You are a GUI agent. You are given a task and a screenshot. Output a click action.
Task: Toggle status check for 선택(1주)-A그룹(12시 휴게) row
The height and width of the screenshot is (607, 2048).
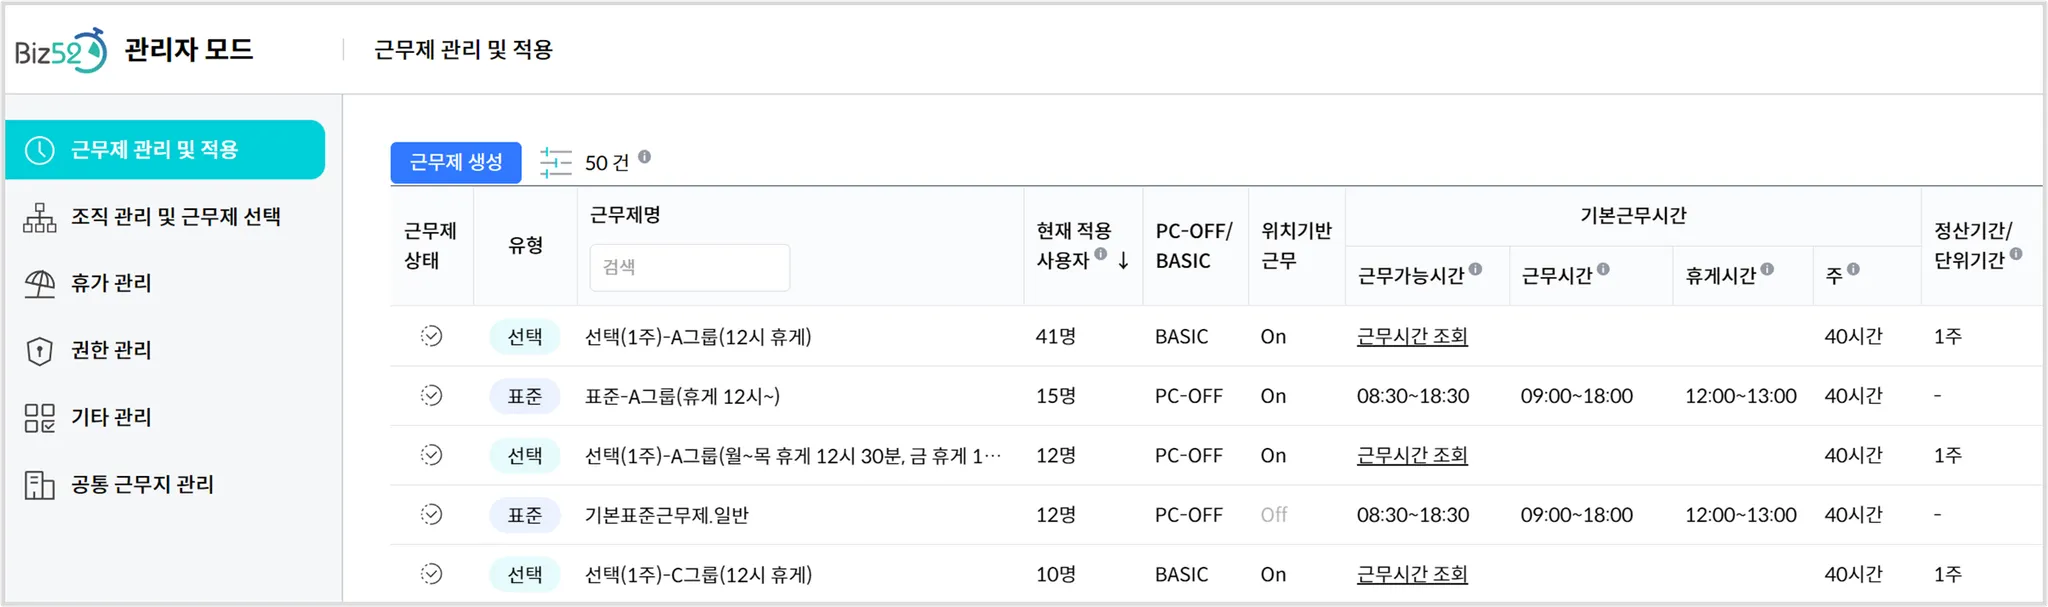coord(431,336)
